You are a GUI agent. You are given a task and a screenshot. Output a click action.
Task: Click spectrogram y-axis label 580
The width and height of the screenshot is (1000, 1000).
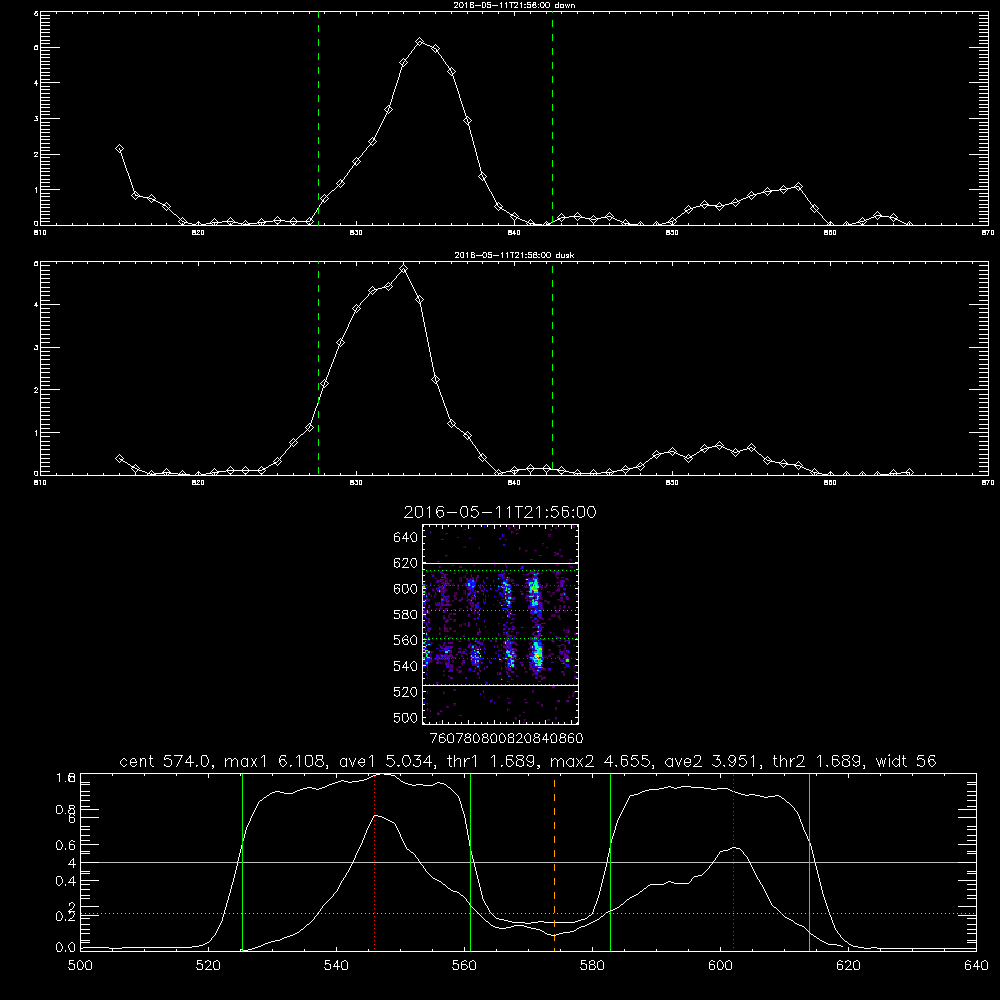click(x=405, y=615)
